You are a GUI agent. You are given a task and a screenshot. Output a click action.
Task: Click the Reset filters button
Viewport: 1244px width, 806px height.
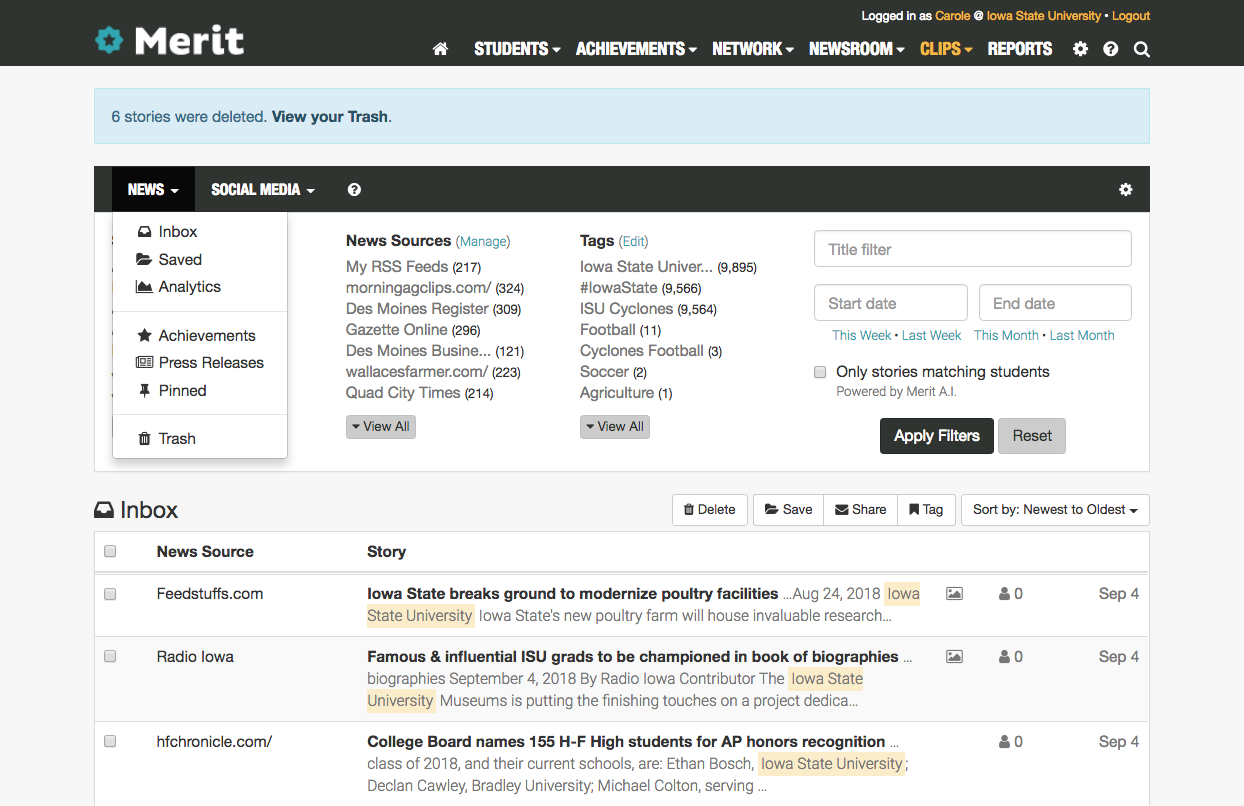pyautogui.click(x=1032, y=436)
